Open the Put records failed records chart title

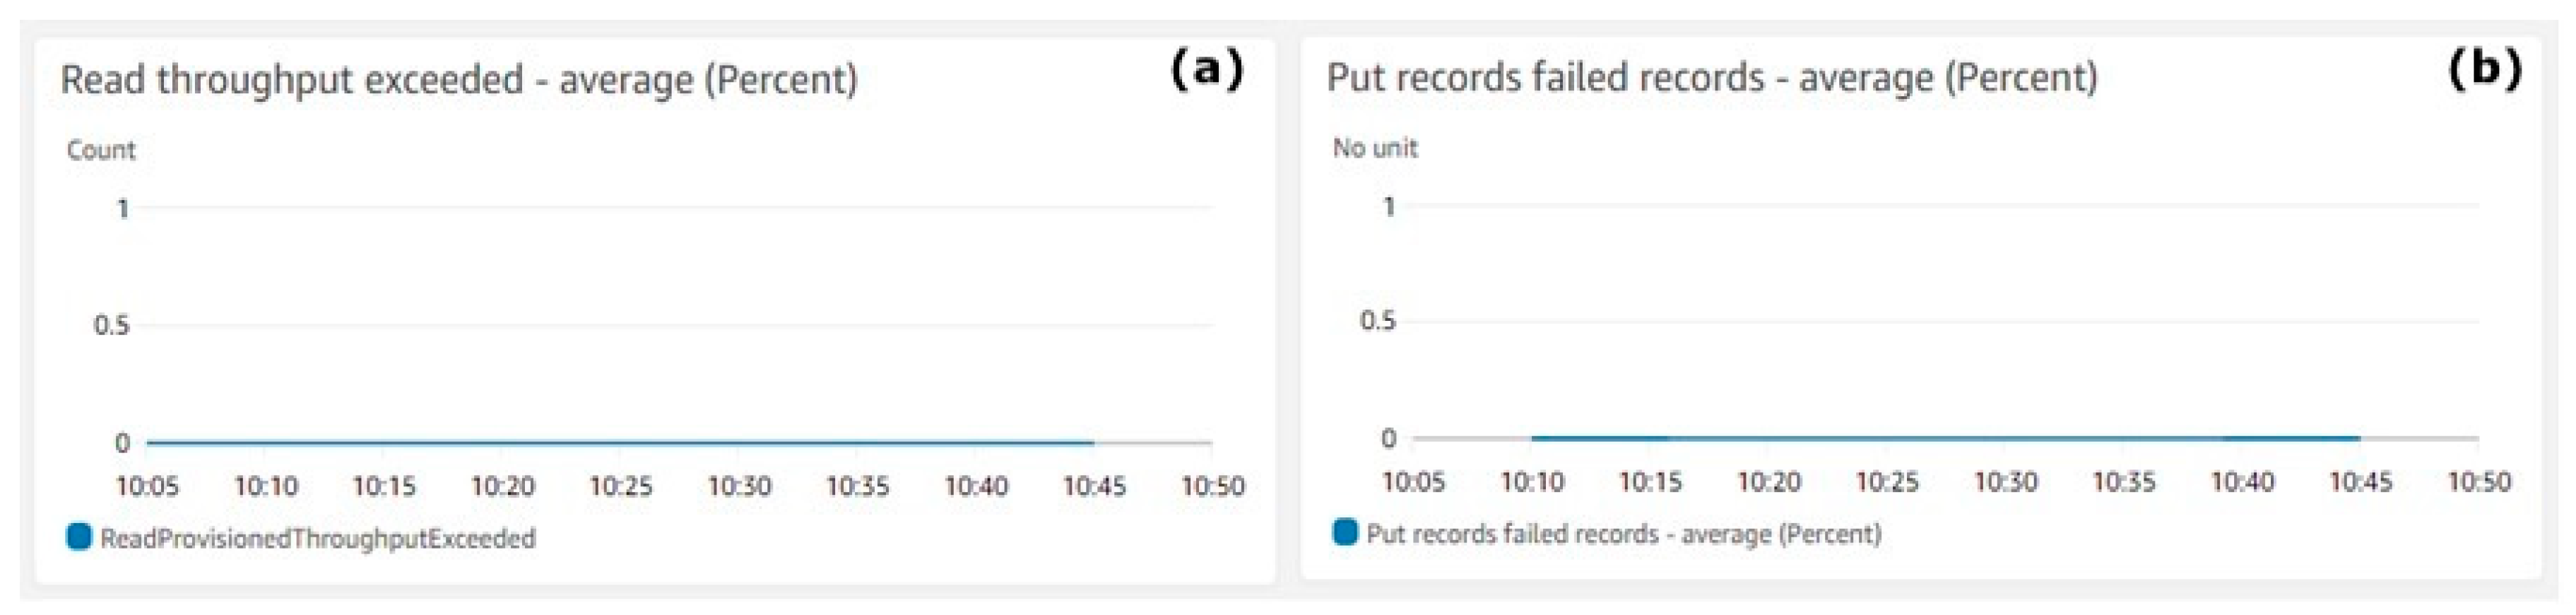point(1711,78)
